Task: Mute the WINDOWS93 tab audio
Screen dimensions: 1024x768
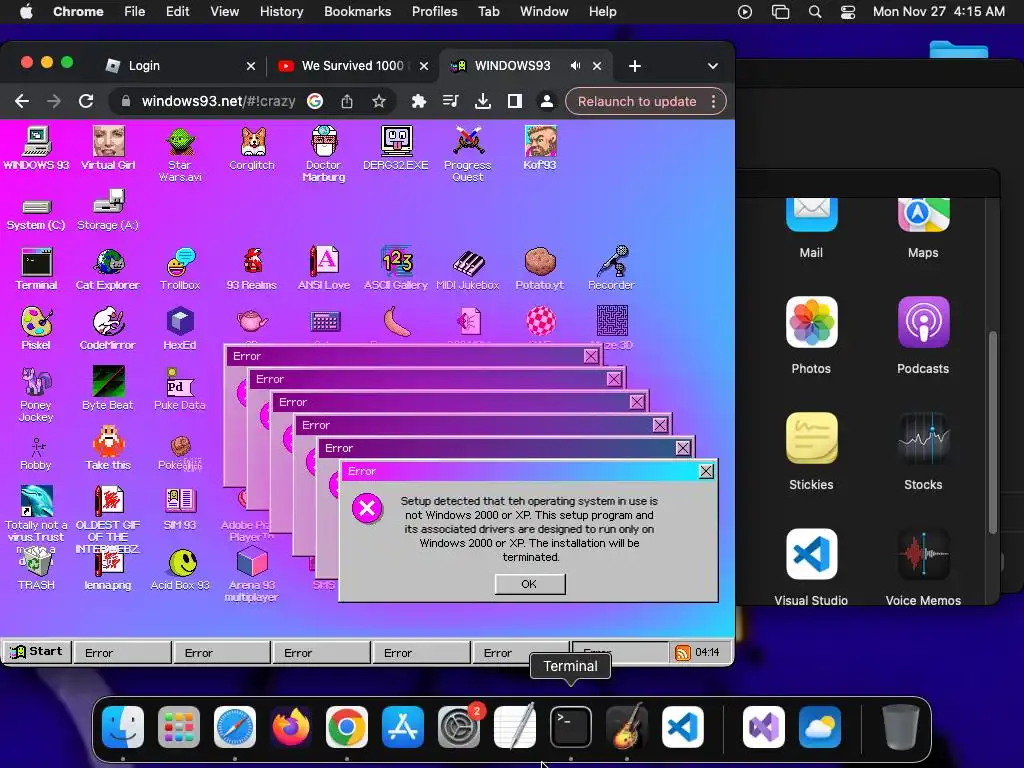Action: 575,66
